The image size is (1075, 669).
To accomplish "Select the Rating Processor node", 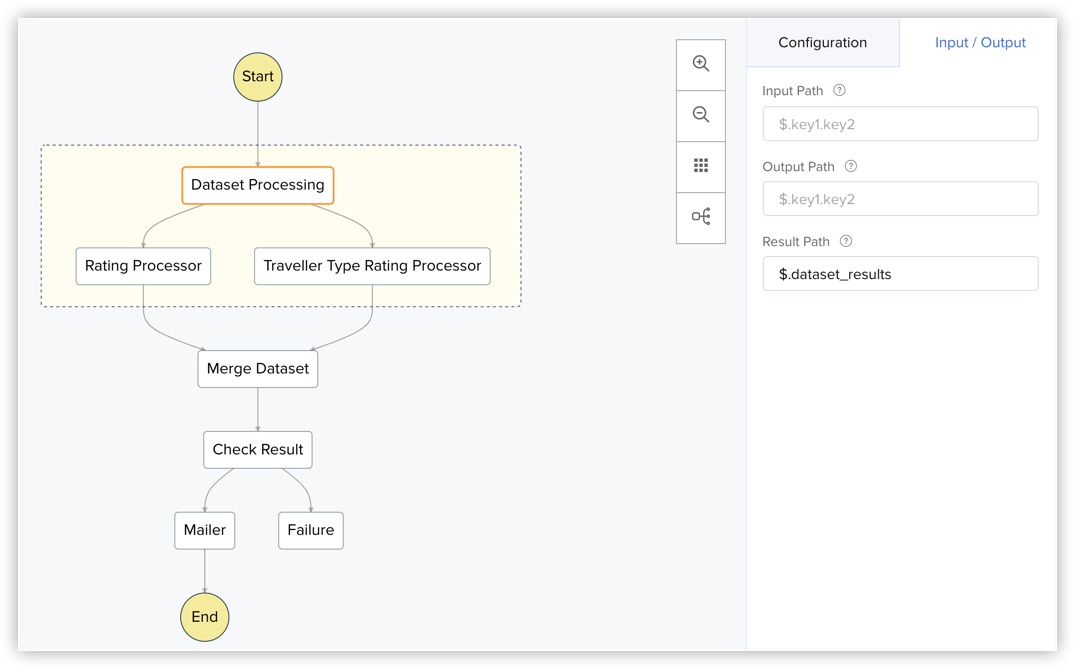I will pyautogui.click(x=143, y=266).
